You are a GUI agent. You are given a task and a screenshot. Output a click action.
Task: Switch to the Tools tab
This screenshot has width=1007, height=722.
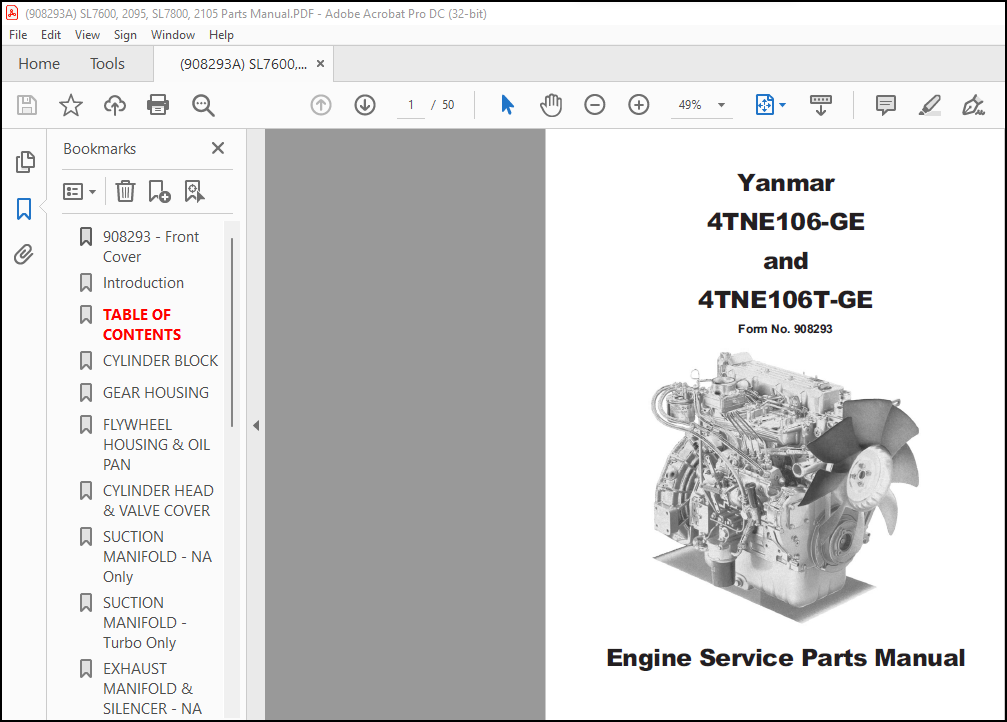point(107,64)
